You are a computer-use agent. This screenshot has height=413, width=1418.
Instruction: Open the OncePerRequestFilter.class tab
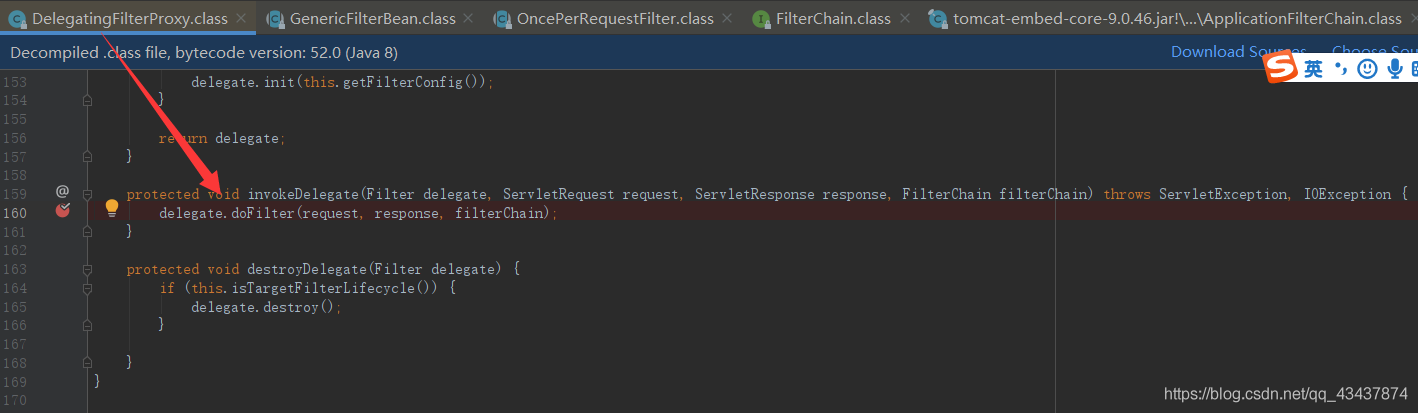tap(615, 18)
